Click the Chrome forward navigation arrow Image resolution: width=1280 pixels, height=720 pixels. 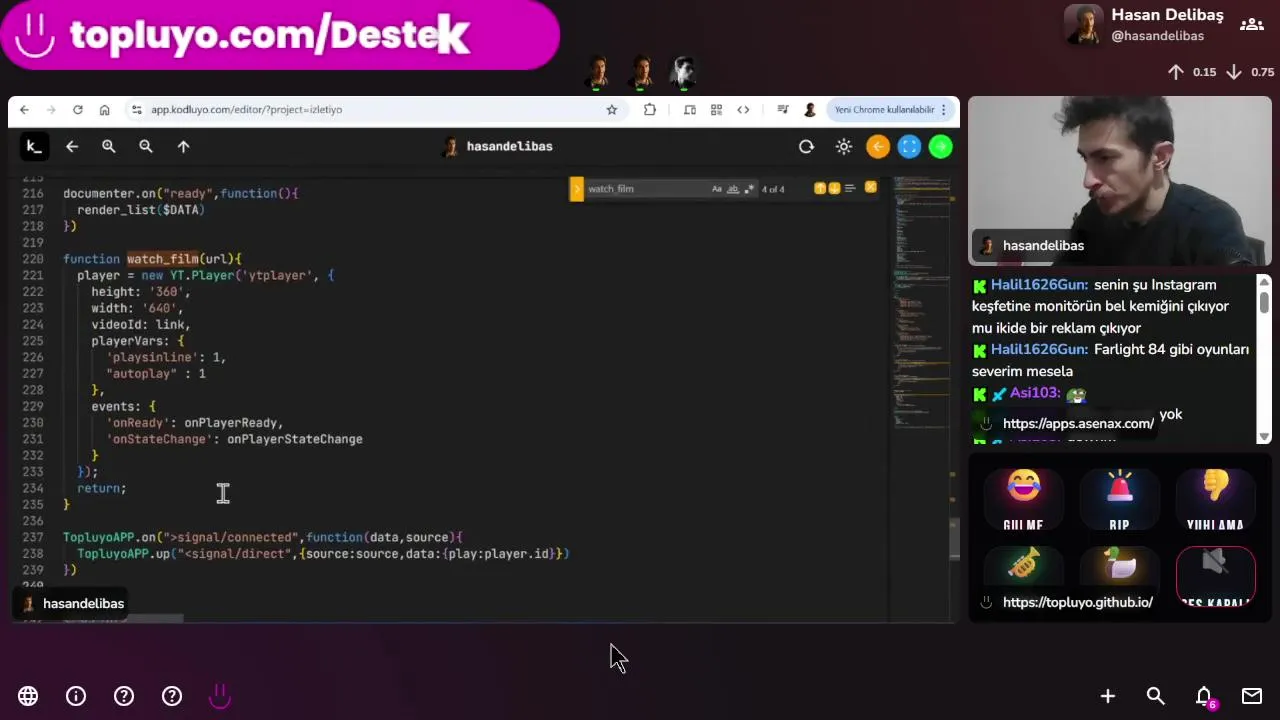tap(51, 110)
